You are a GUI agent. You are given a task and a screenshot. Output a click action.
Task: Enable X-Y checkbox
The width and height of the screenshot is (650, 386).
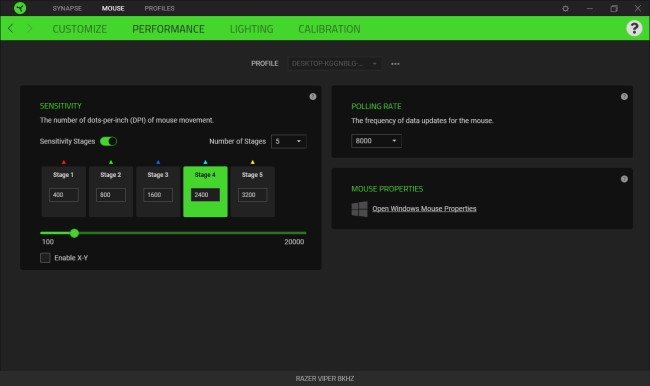[45, 257]
